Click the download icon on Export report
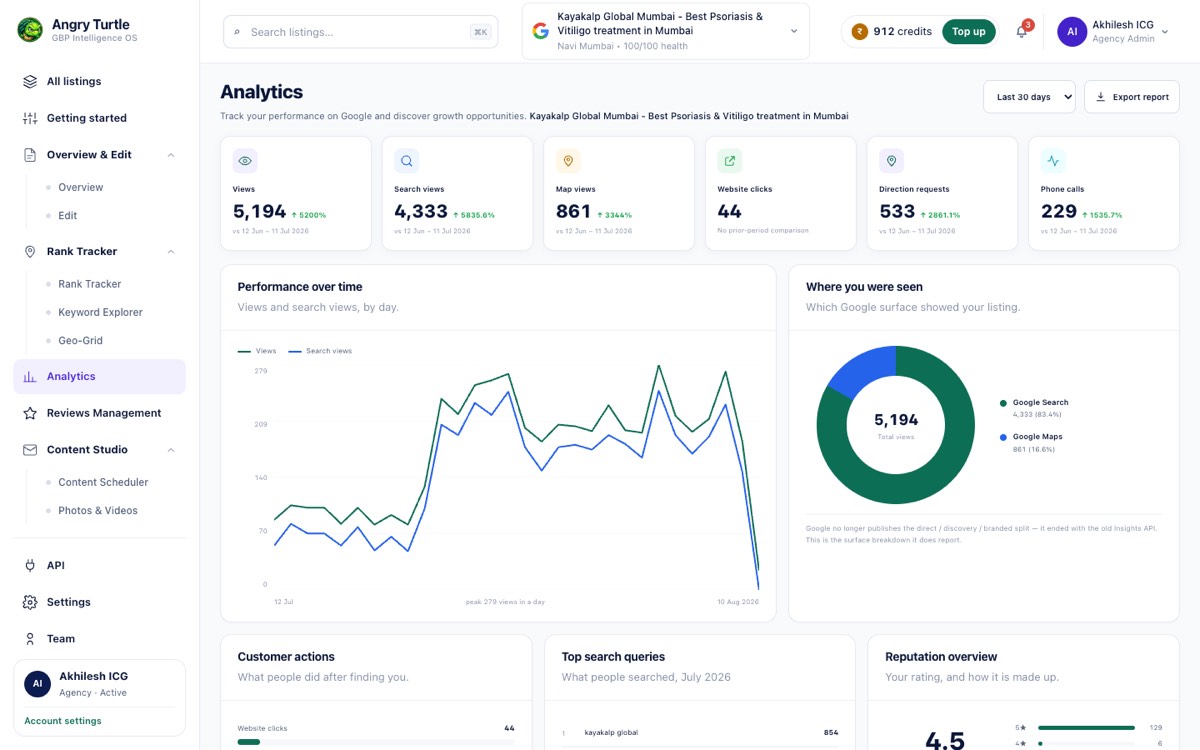This screenshot has width=1200, height=750. tap(1101, 97)
